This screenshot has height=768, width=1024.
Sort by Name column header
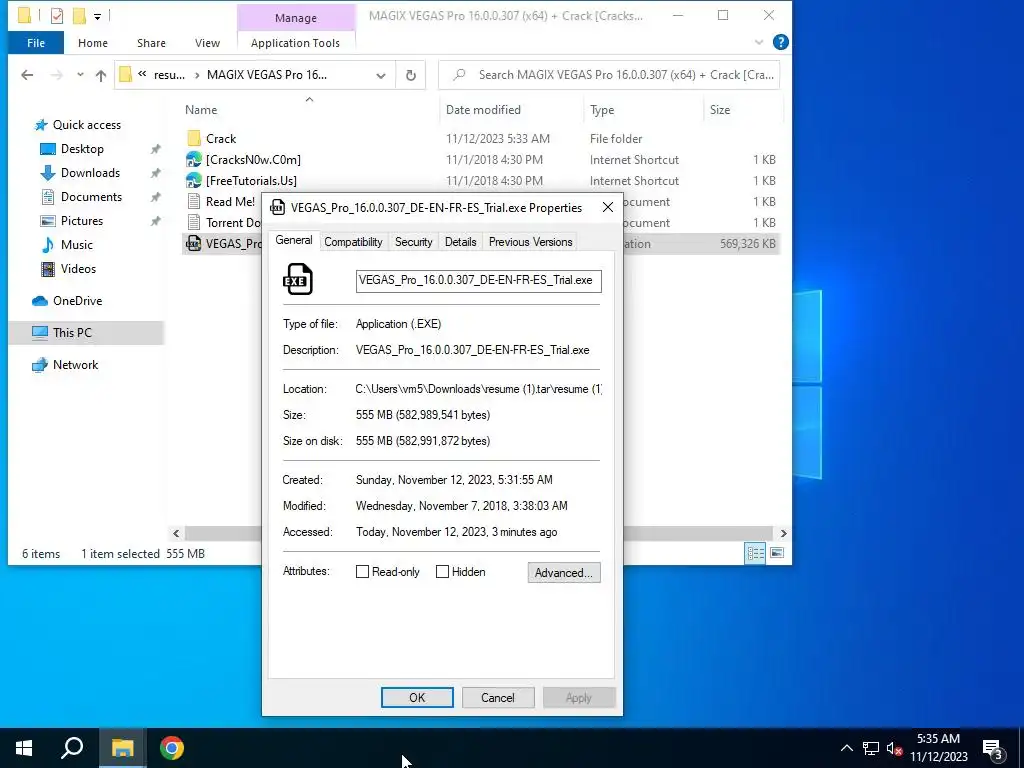click(x=201, y=110)
